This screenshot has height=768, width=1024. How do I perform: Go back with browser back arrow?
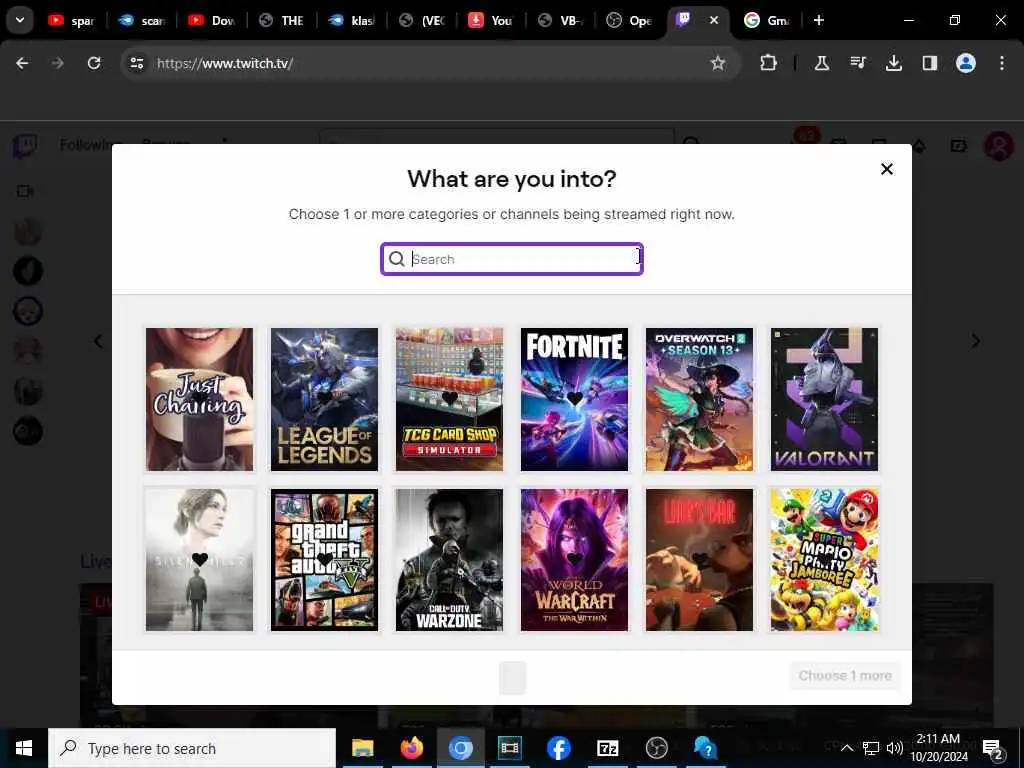(x=22, y=63)
